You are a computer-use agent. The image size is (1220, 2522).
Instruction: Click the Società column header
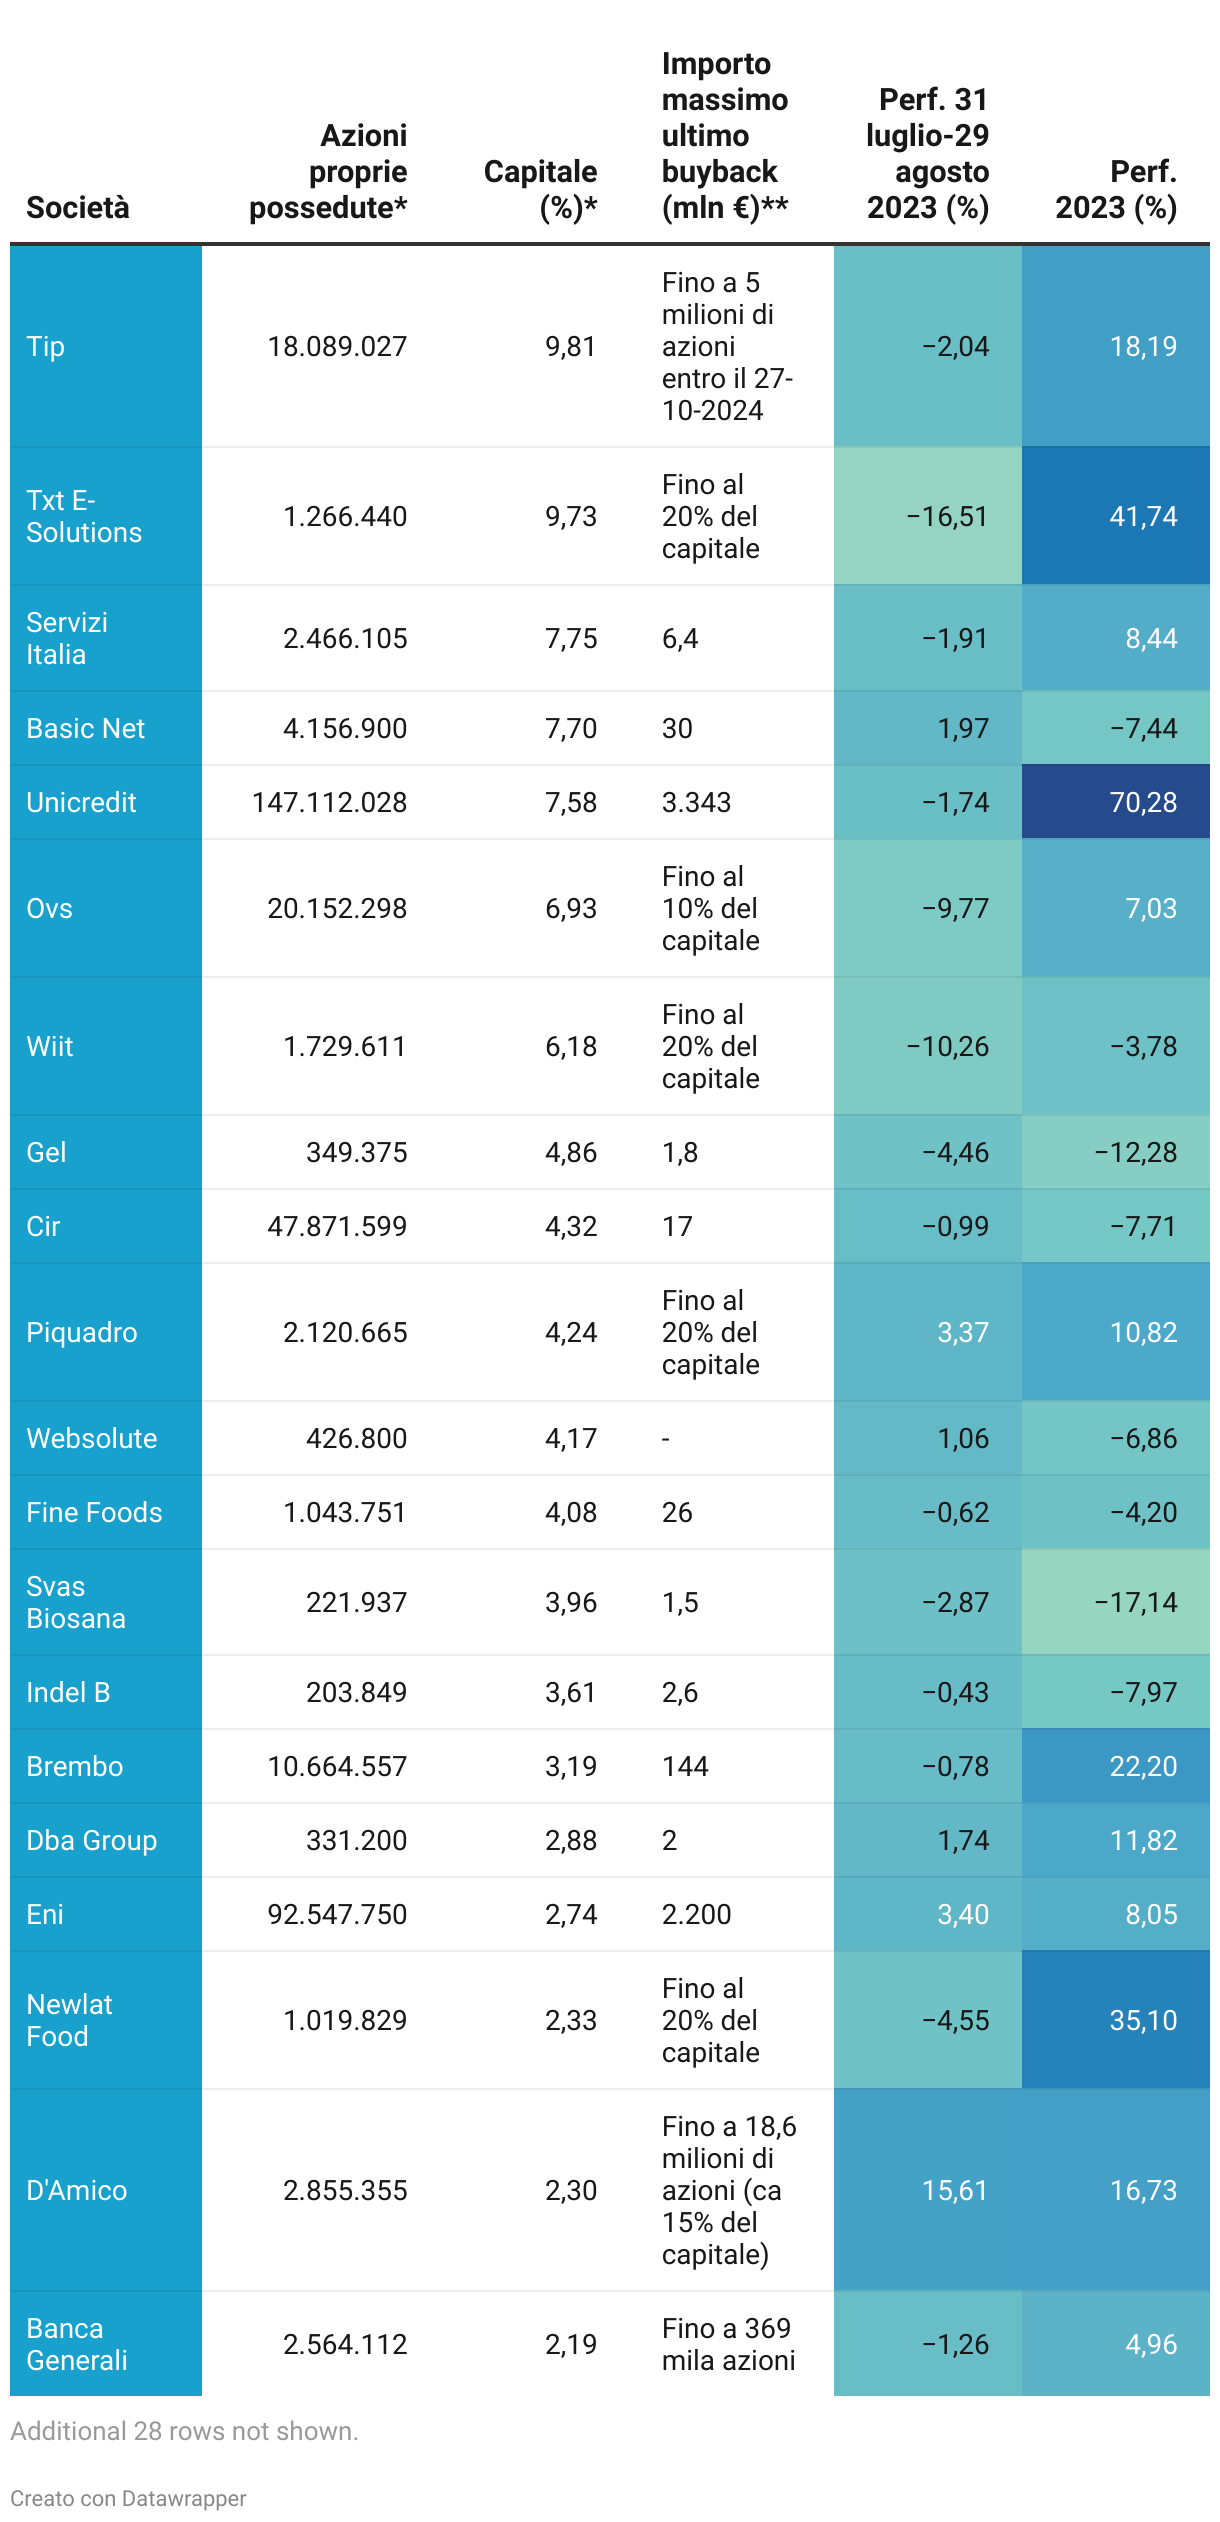click(x=78, y=207)
